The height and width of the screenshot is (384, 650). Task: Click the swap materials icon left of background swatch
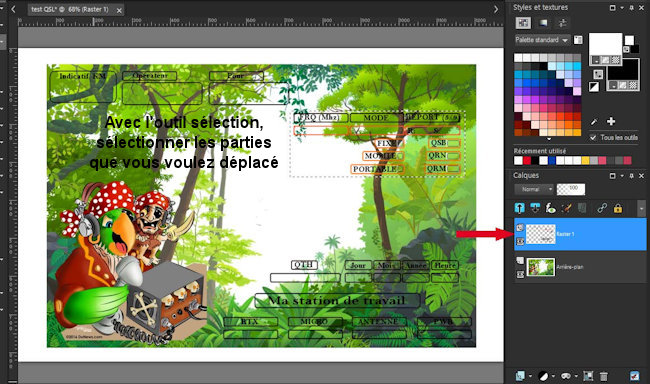pos(598,74)
